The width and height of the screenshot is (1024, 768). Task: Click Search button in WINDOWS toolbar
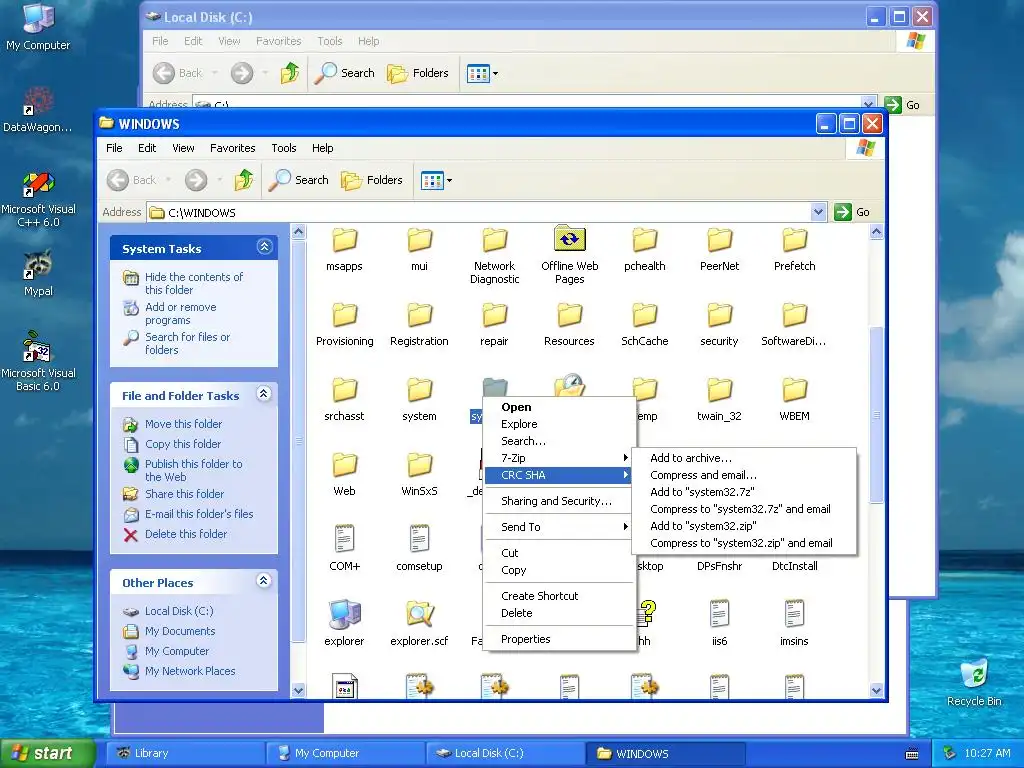click(298, 180)
